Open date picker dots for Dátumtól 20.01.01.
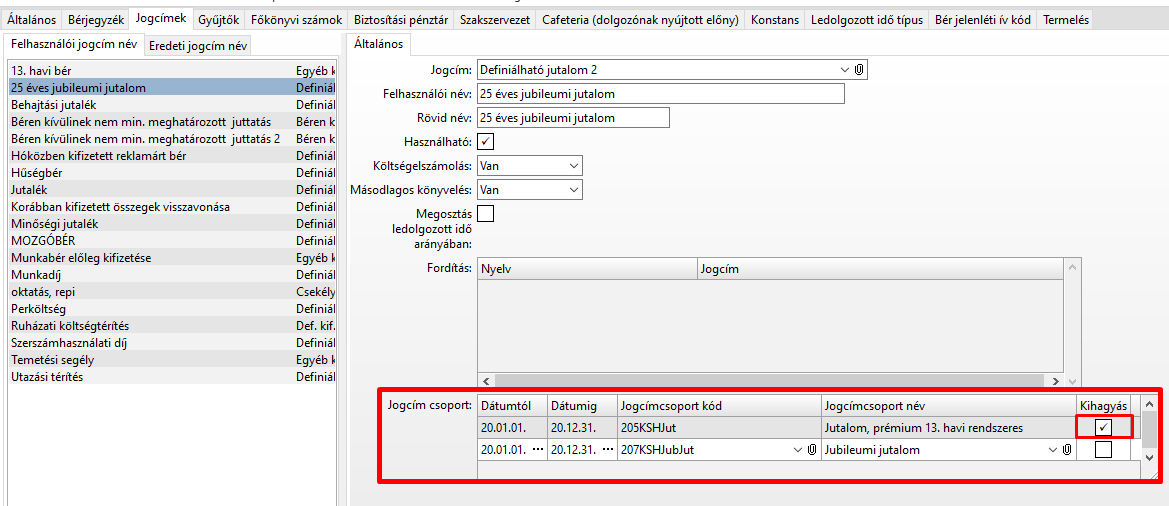Viewport: 1169px width, 506px height. (538, 450)
